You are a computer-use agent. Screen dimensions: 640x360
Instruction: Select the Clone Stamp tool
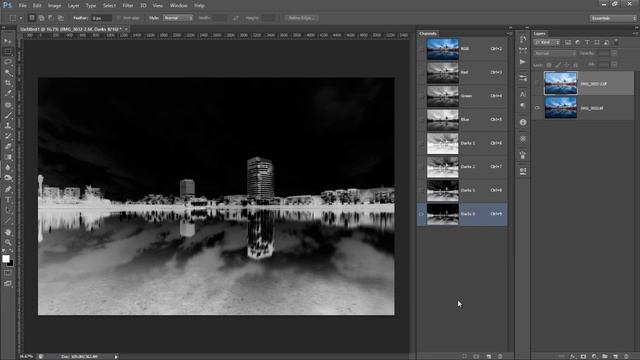8,126
